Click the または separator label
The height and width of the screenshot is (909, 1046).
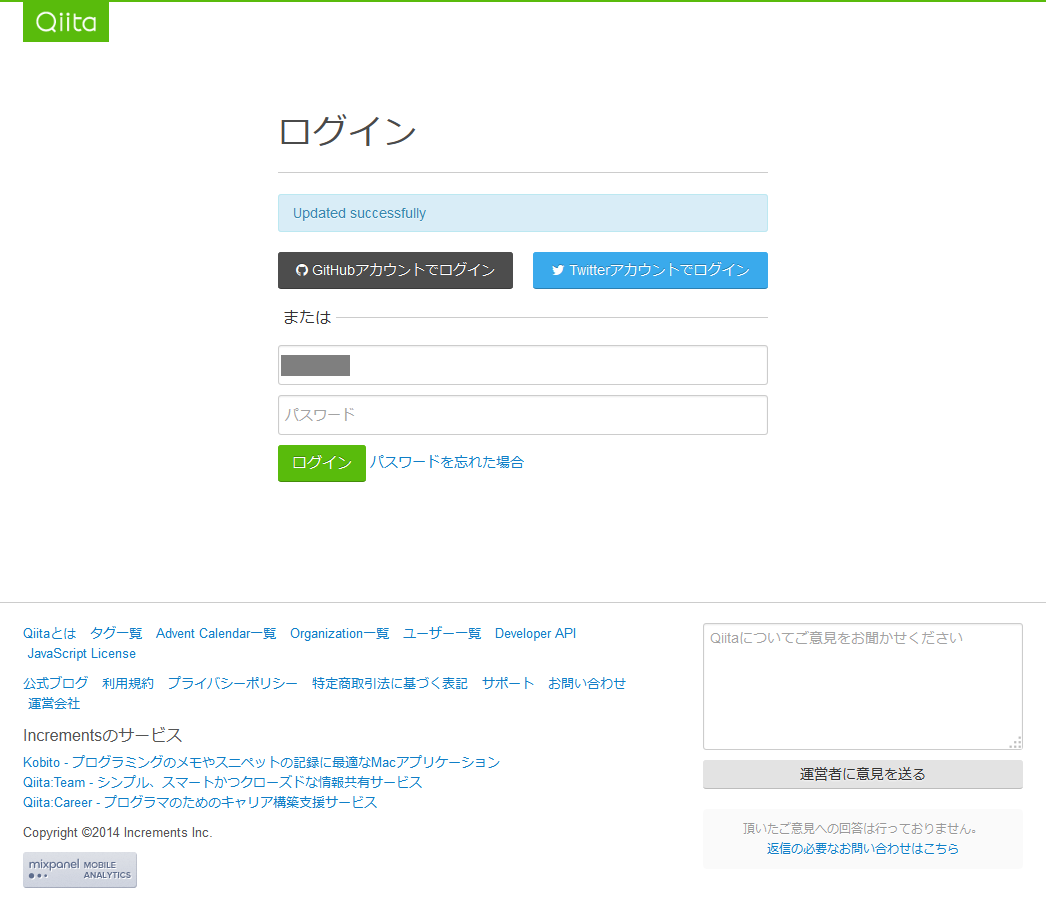[307, 317]
